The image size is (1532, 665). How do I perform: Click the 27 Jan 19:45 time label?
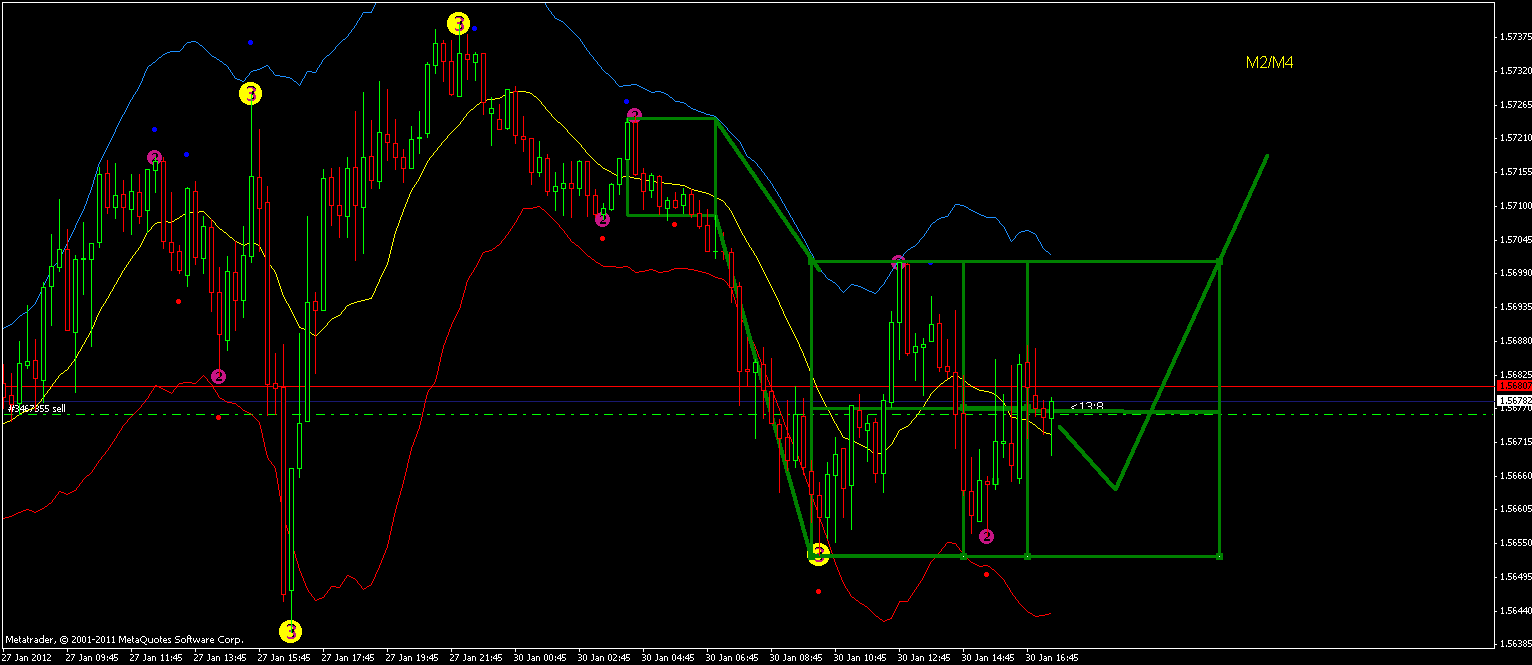coord(413,658)
